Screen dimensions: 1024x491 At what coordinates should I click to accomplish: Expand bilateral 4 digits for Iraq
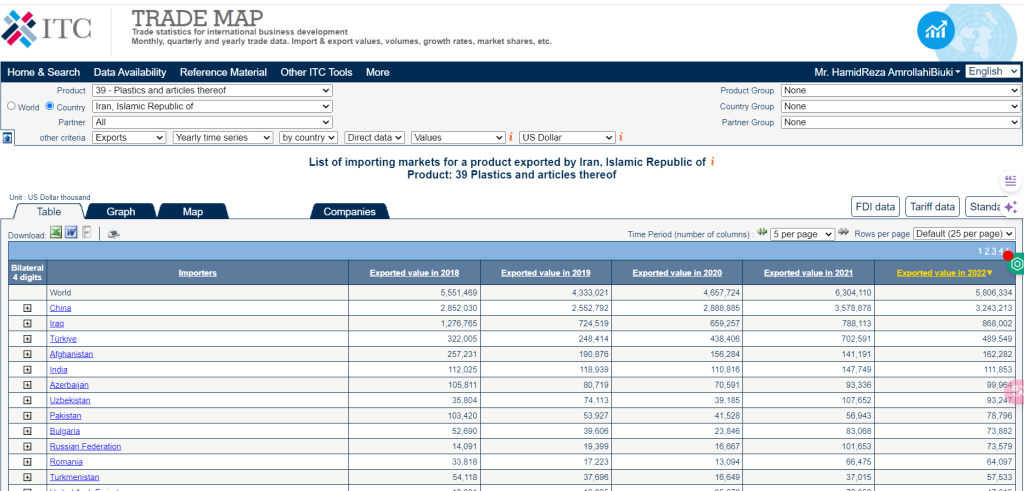point(27,323)
